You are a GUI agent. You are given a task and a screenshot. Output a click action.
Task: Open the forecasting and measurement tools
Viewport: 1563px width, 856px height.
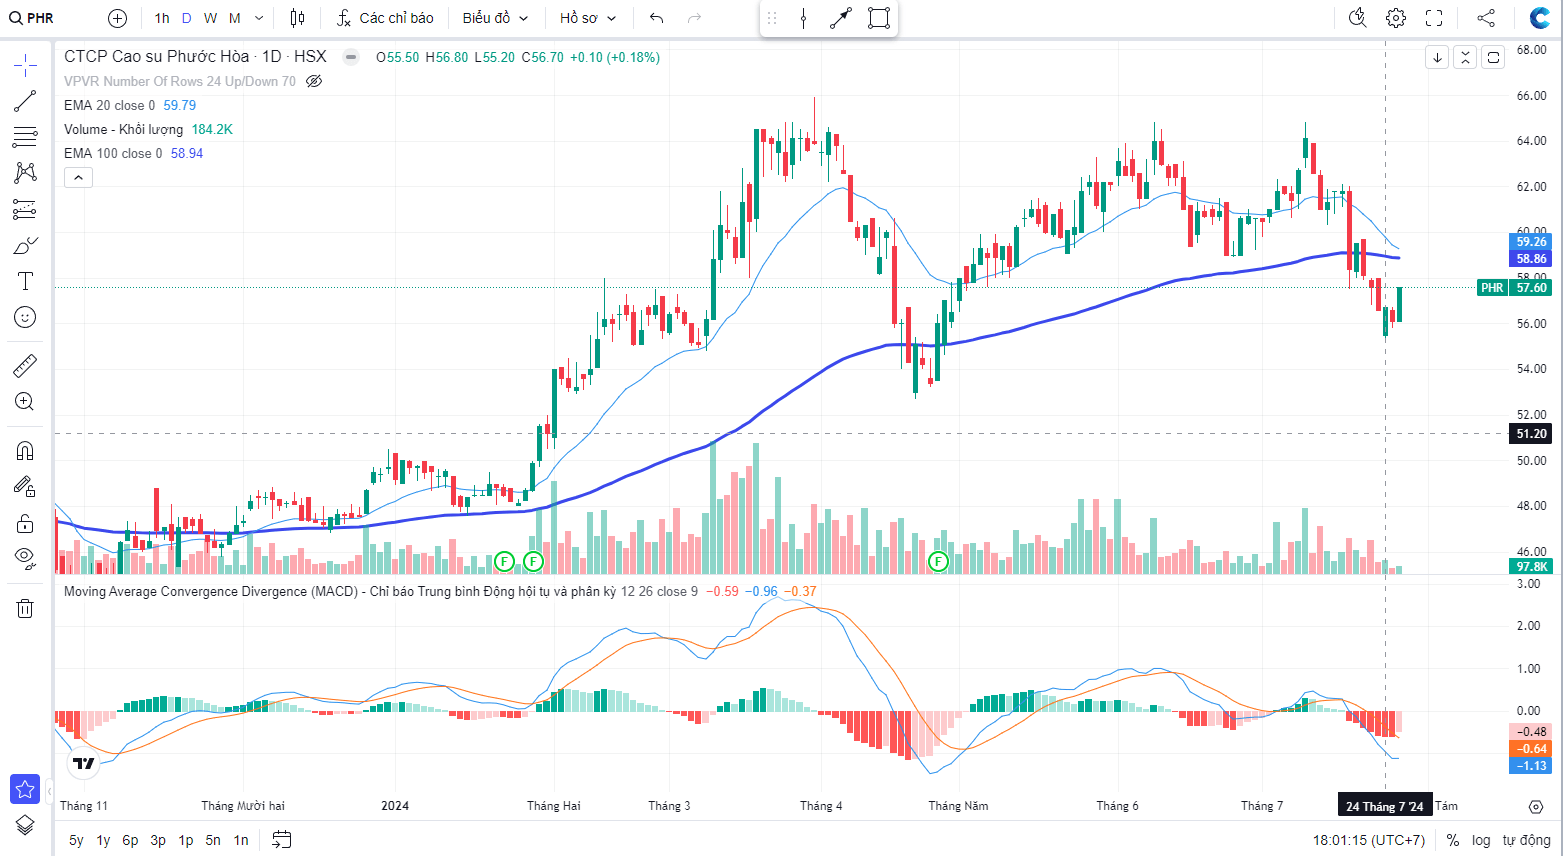point(25,209)
